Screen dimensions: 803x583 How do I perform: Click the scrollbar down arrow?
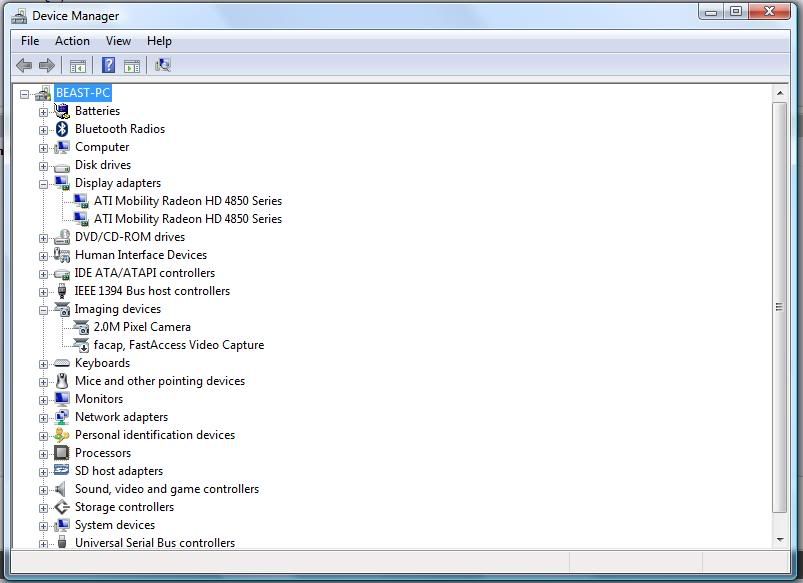779,539
